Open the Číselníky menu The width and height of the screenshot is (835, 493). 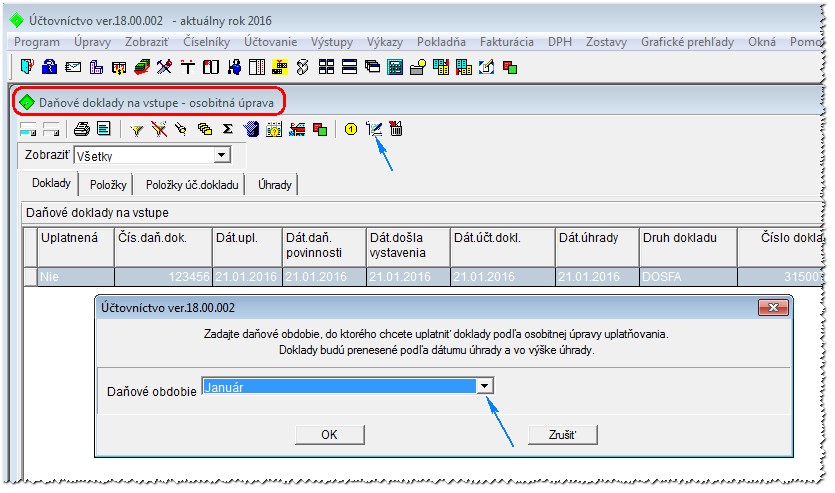click(x=207, y=42)
